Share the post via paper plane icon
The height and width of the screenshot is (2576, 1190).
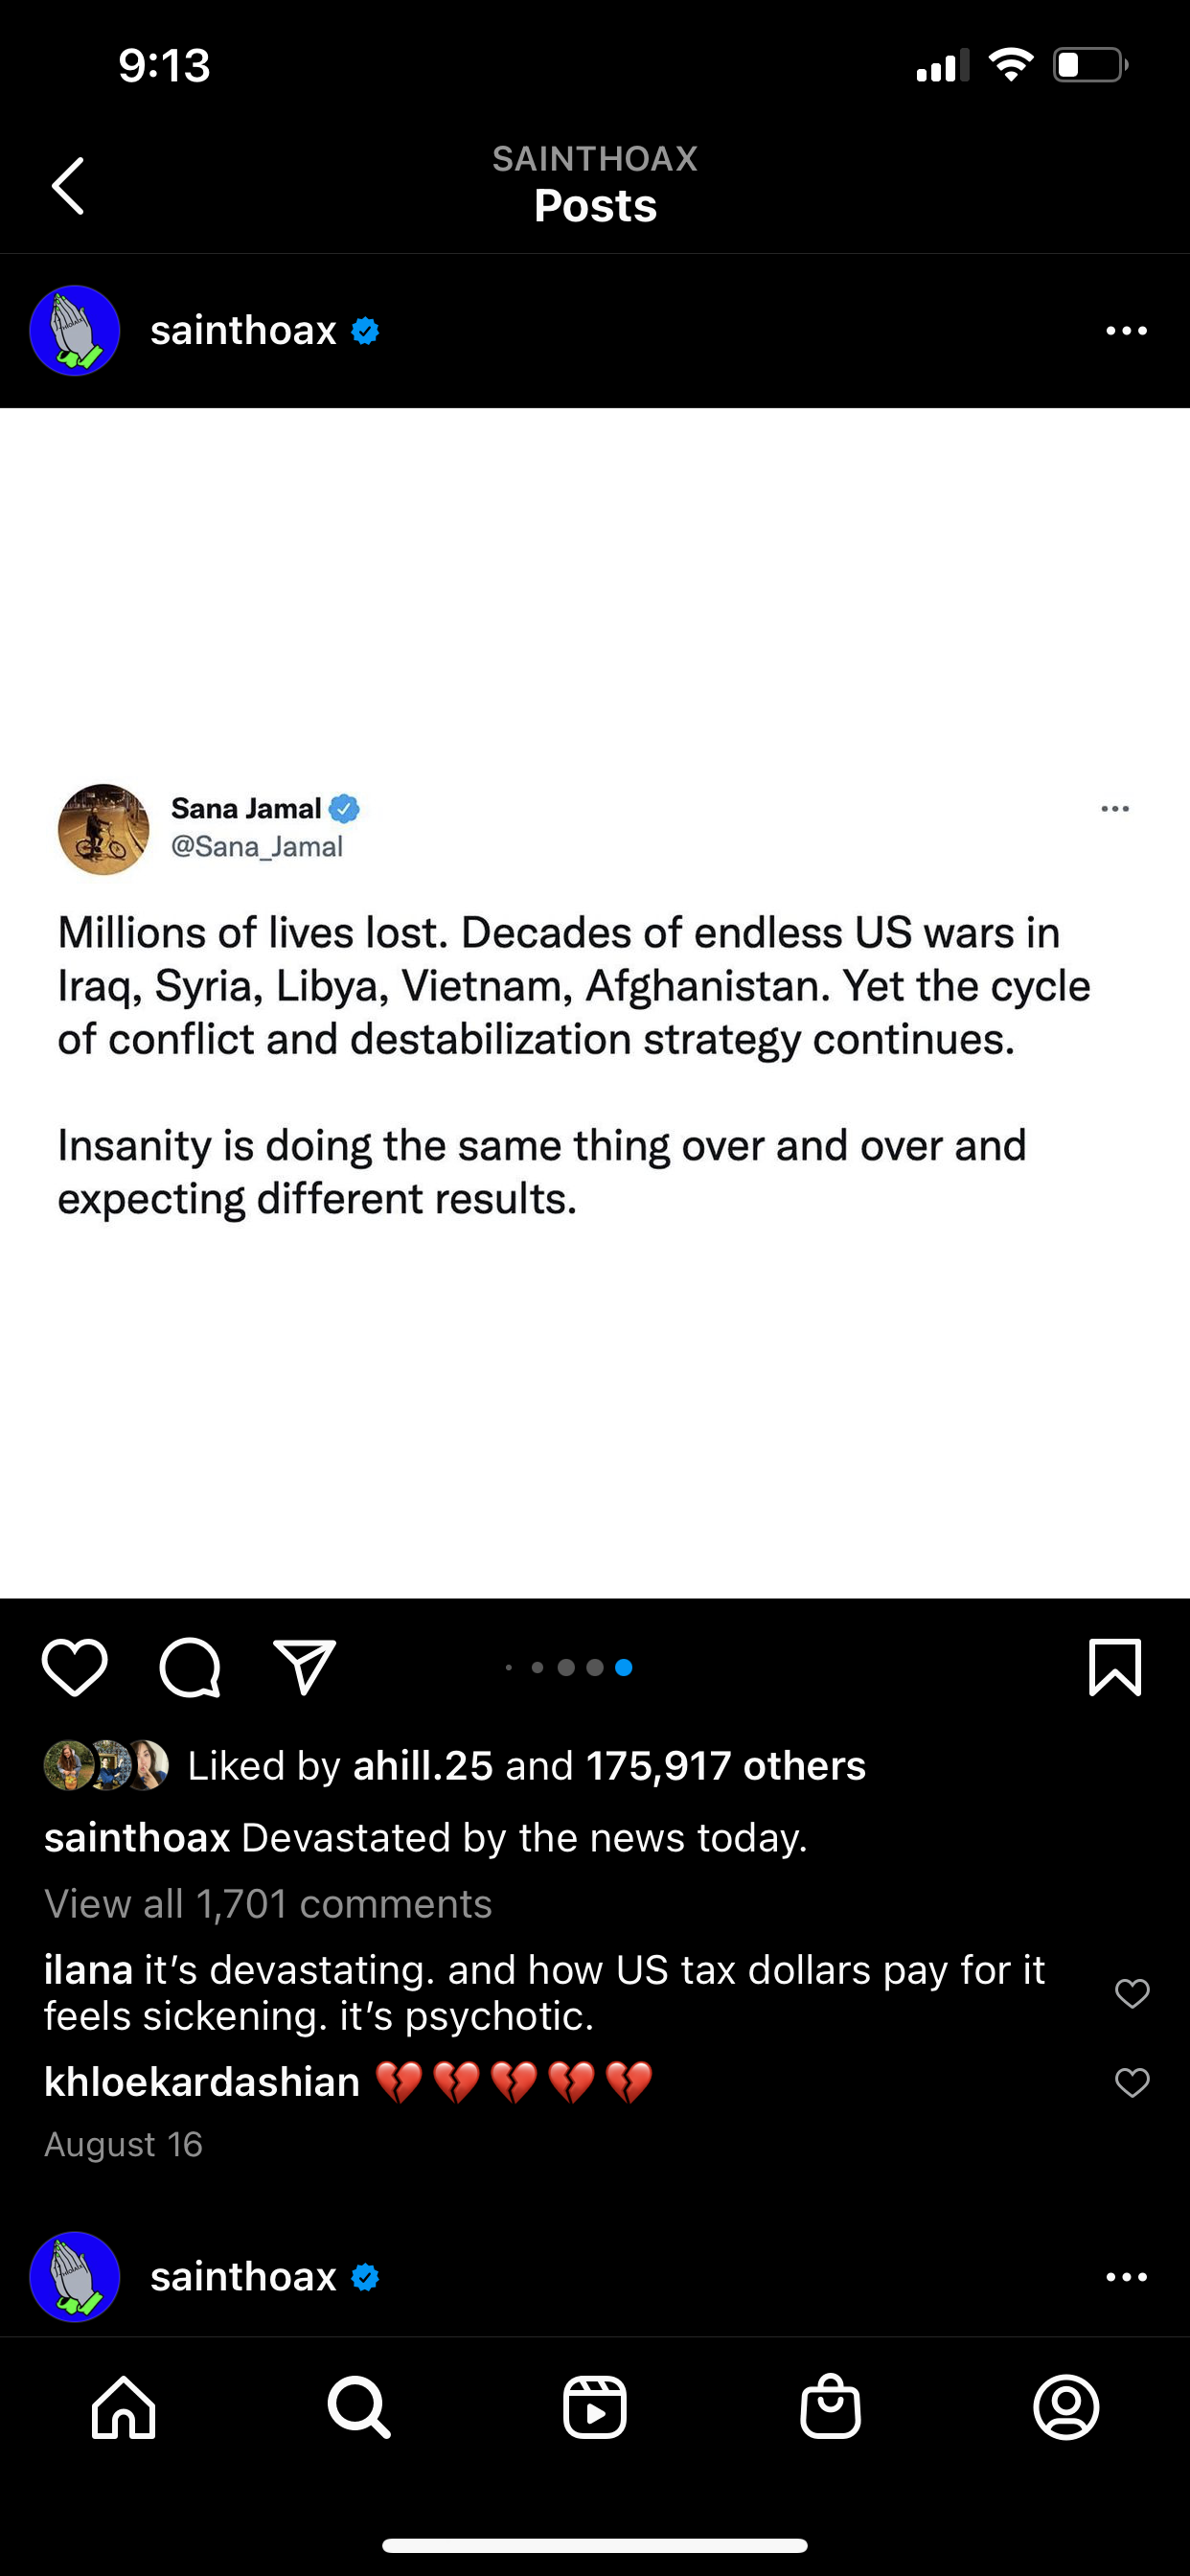click(305, 1668)
